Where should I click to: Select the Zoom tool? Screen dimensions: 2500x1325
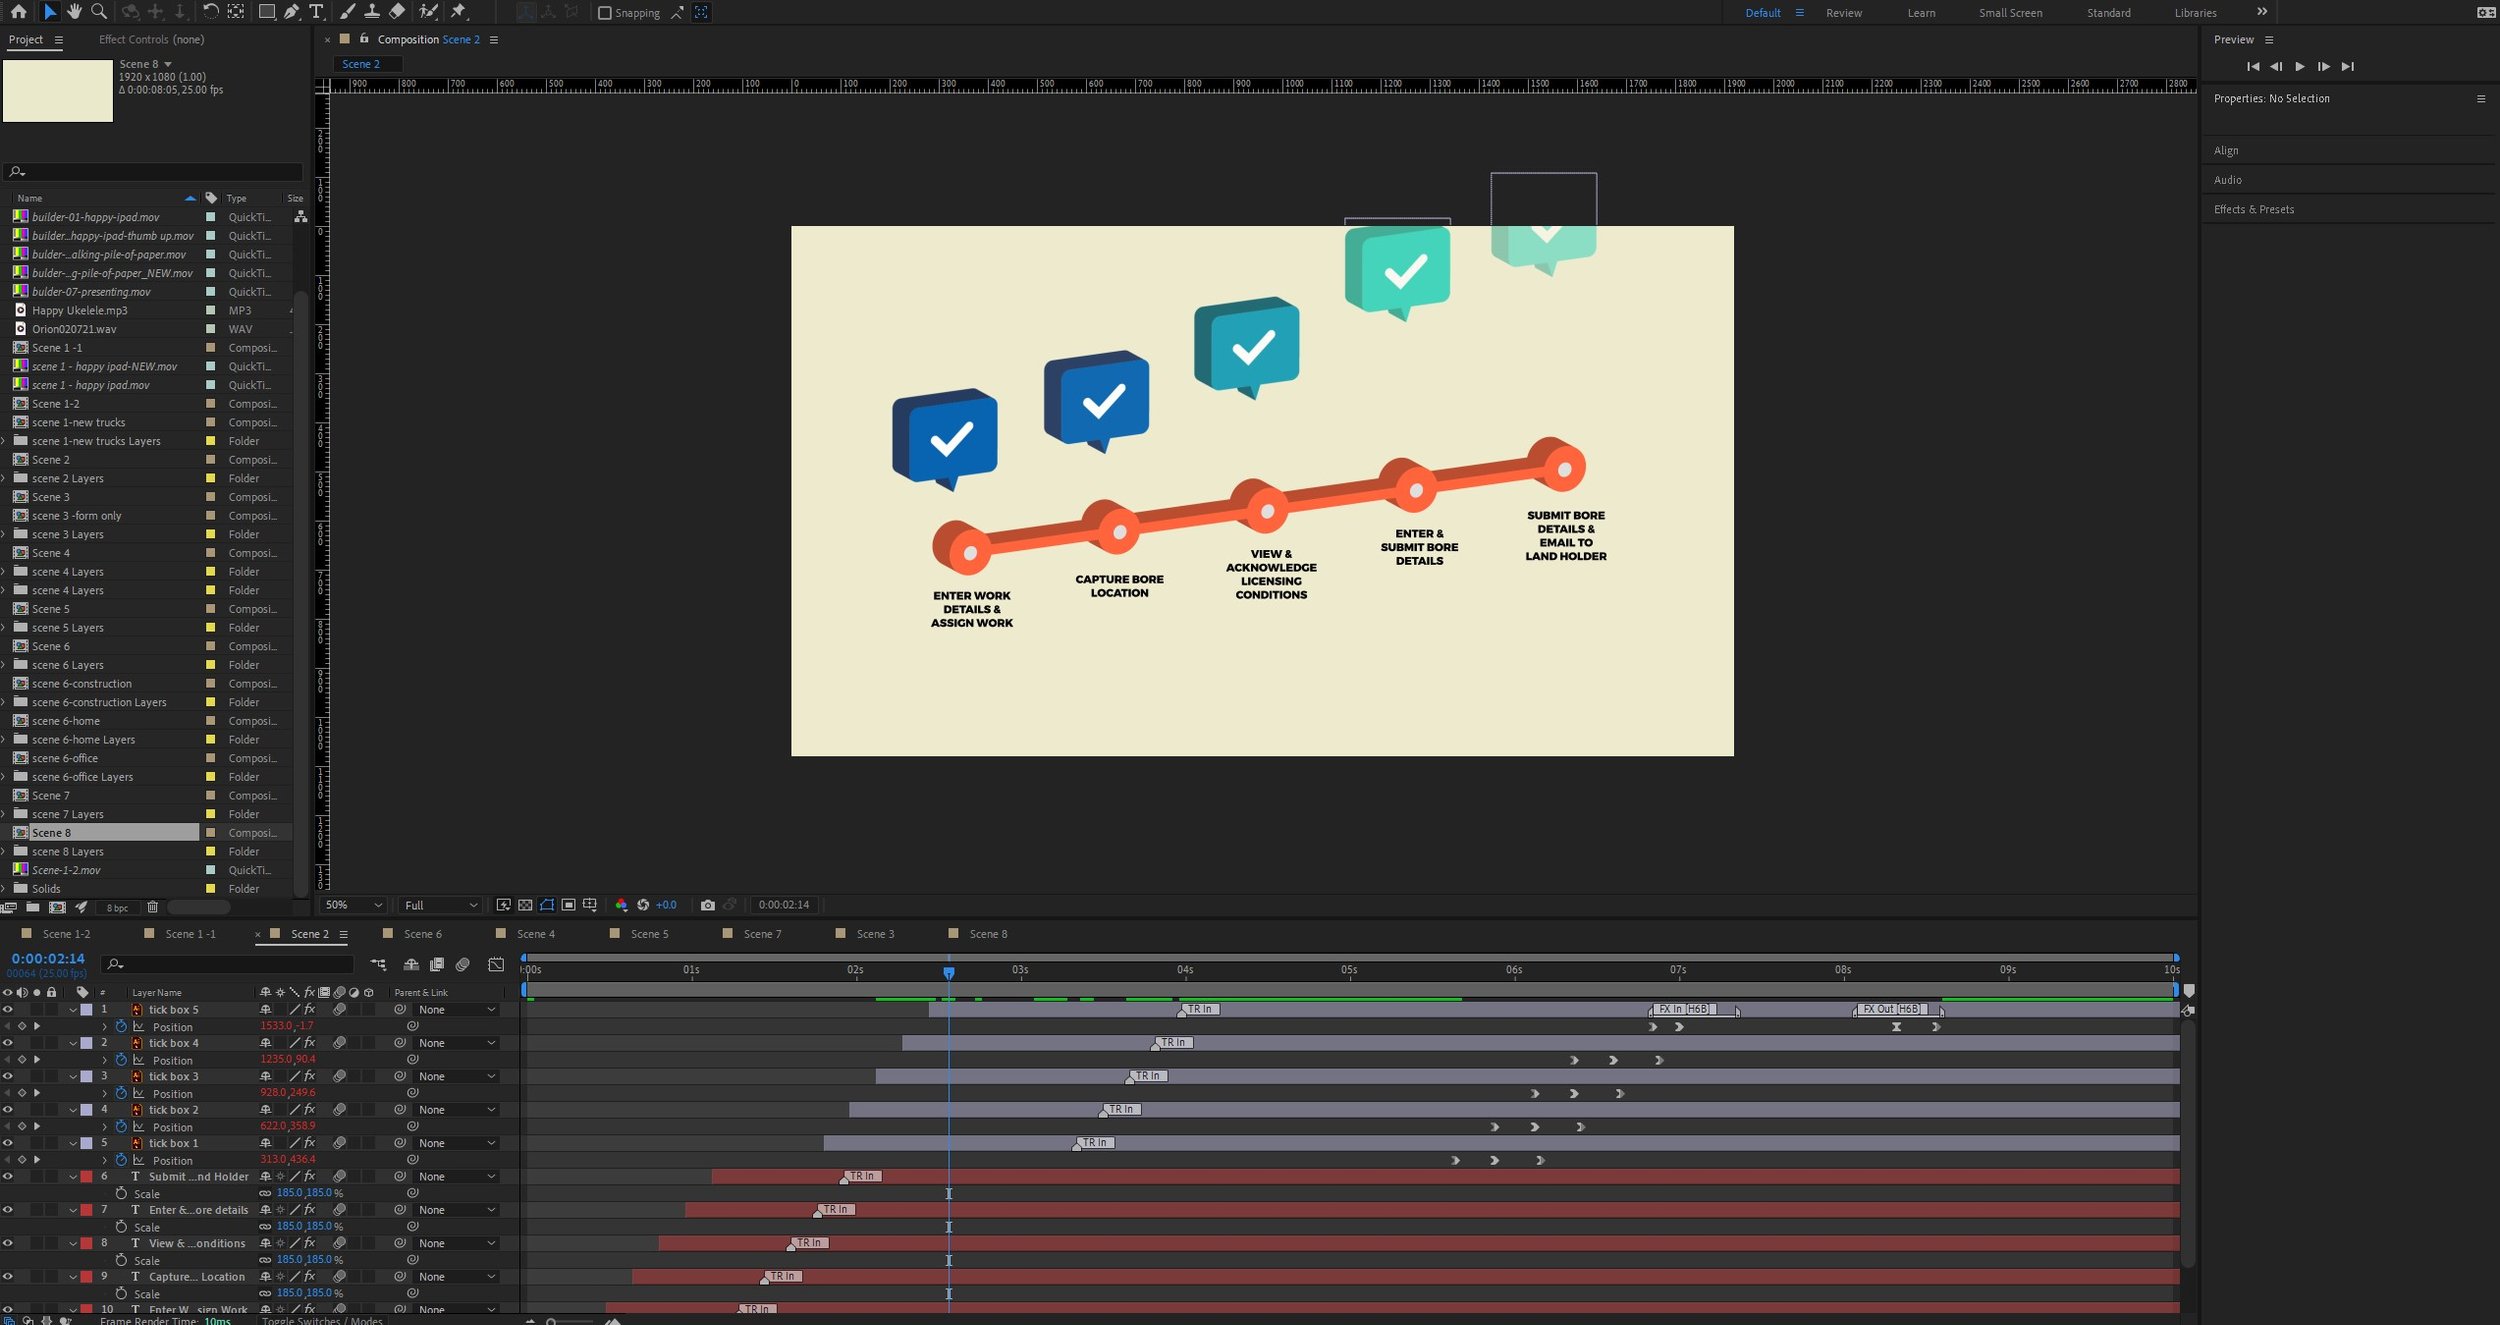(x=99, y=12)
